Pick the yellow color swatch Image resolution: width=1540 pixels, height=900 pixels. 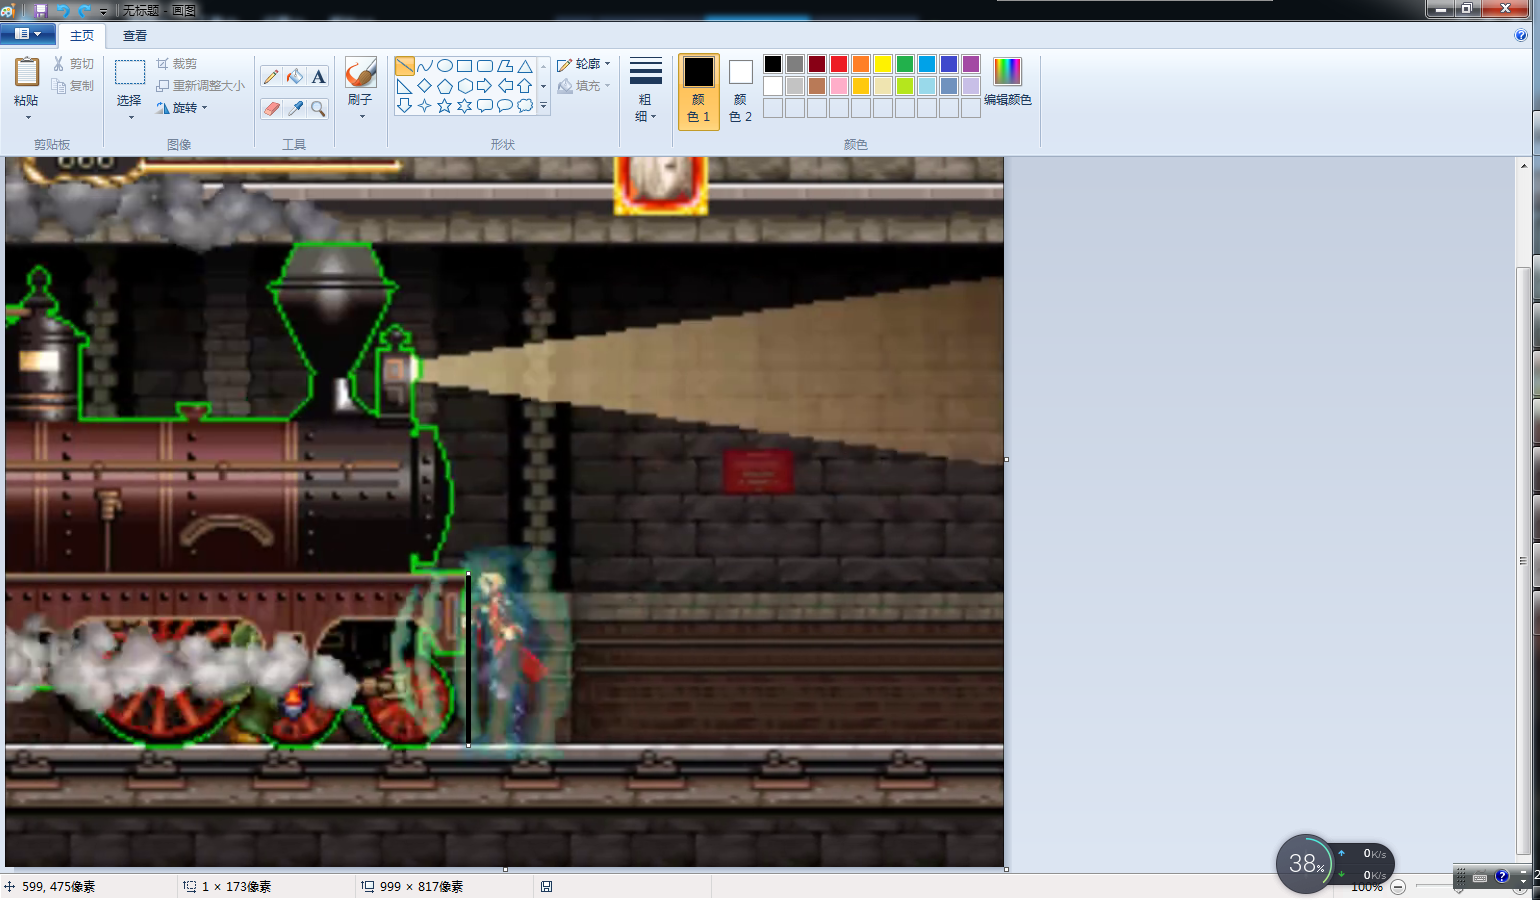(883, 64)
